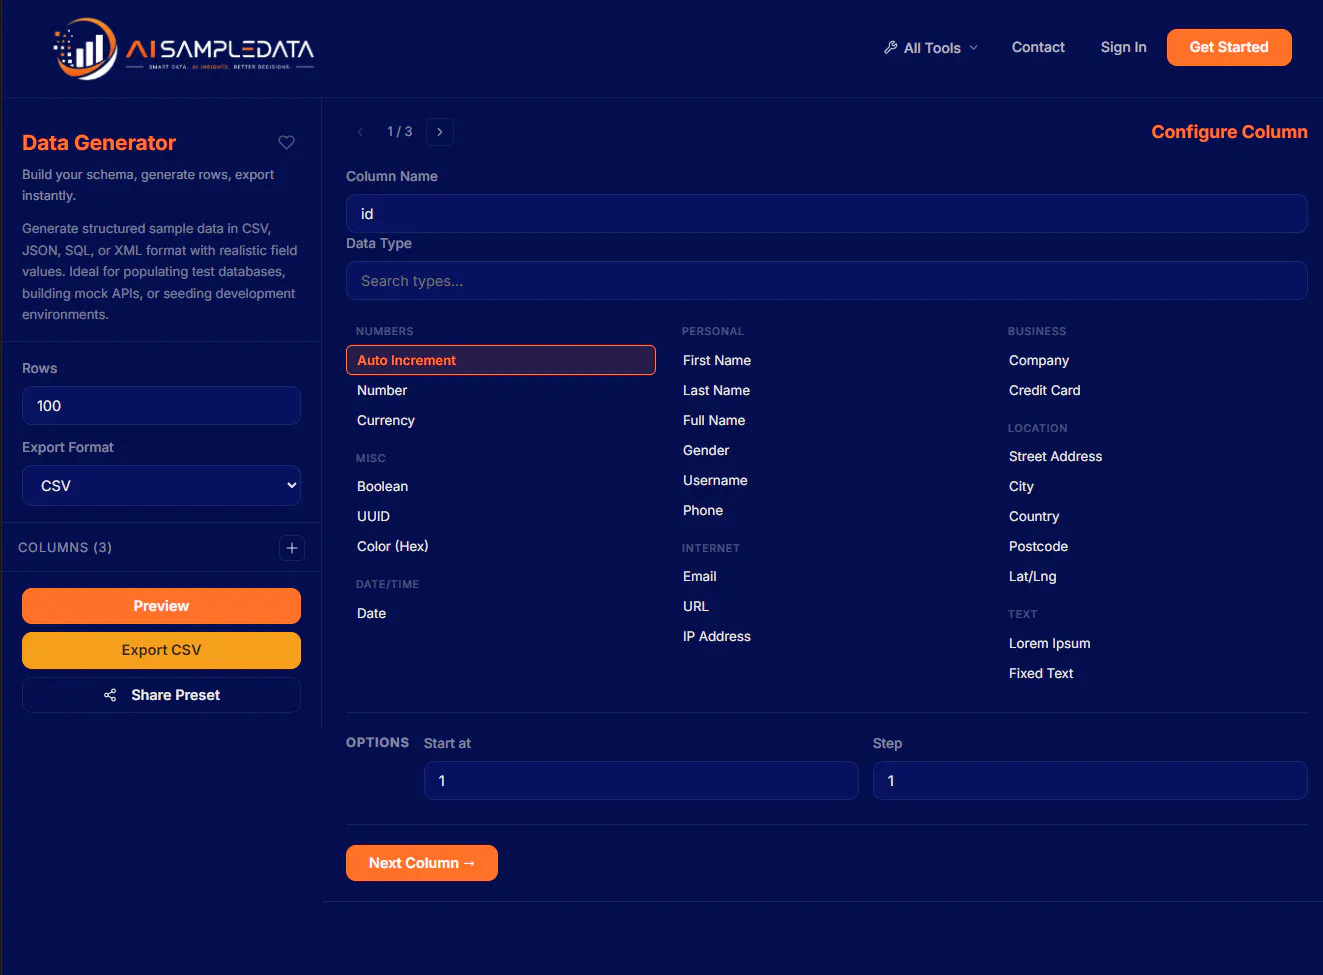Click the Export CSV button
Viewport: 1323px width, 975px height.
(161, 650)
